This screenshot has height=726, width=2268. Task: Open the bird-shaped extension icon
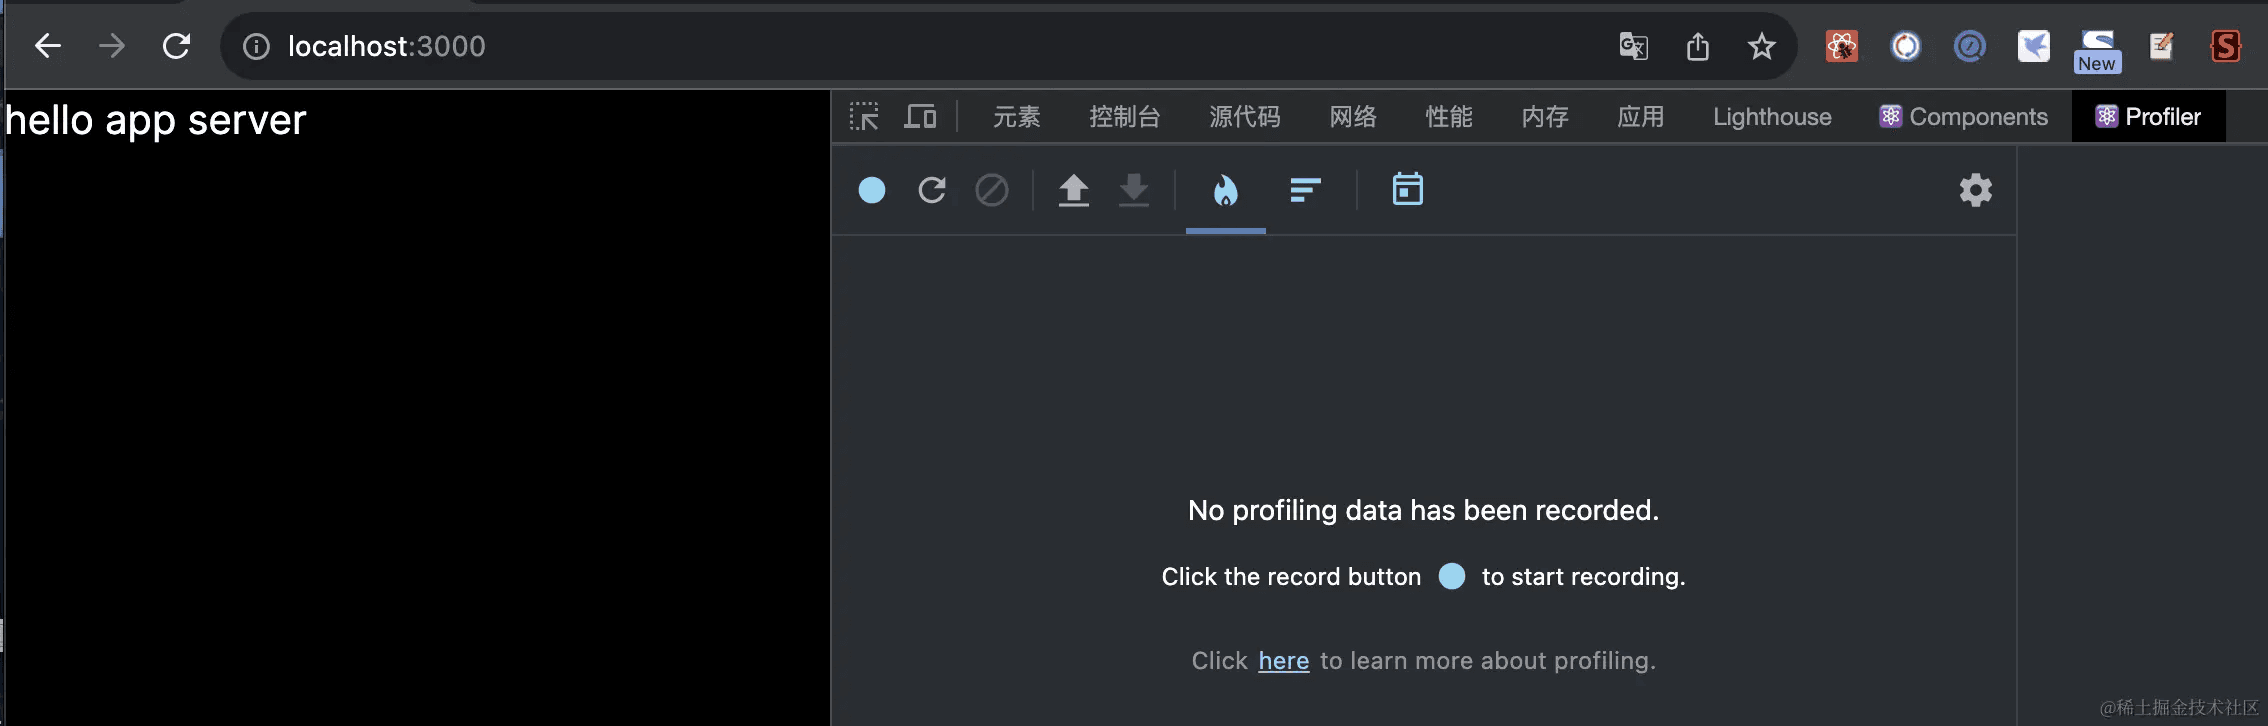[x=2034, y=46]
